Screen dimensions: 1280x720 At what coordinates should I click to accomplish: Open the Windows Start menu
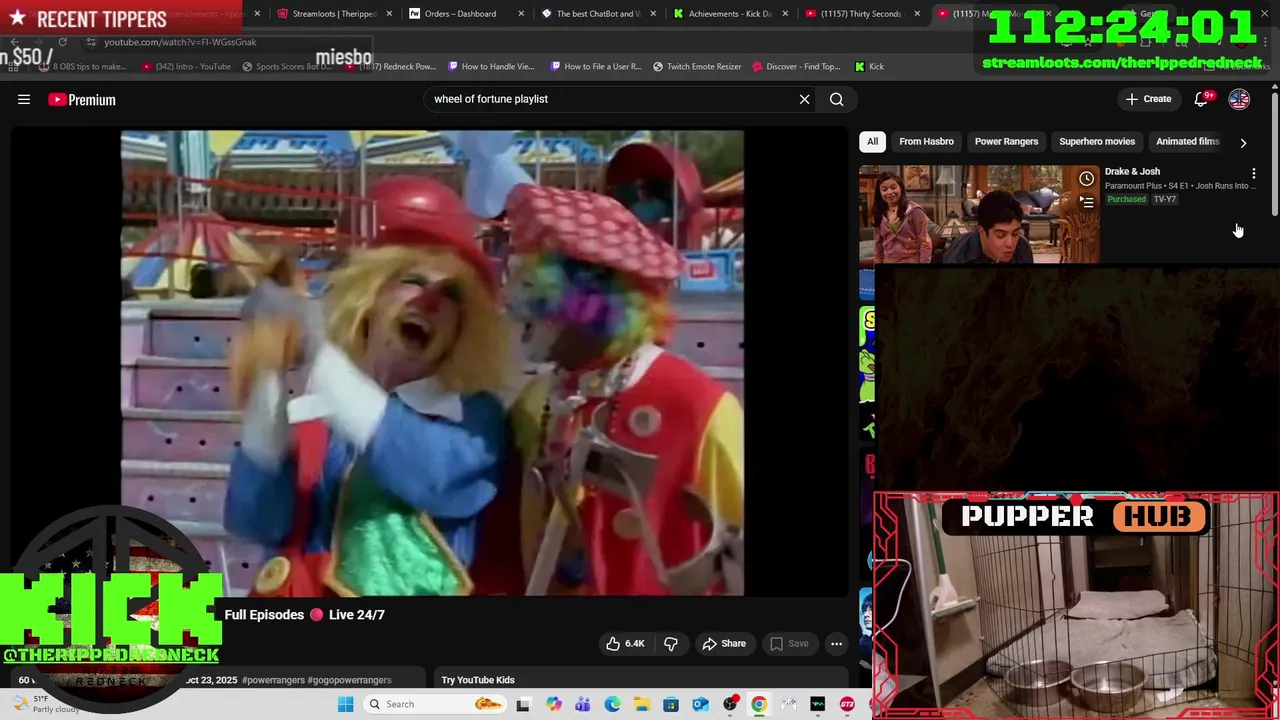345,704
